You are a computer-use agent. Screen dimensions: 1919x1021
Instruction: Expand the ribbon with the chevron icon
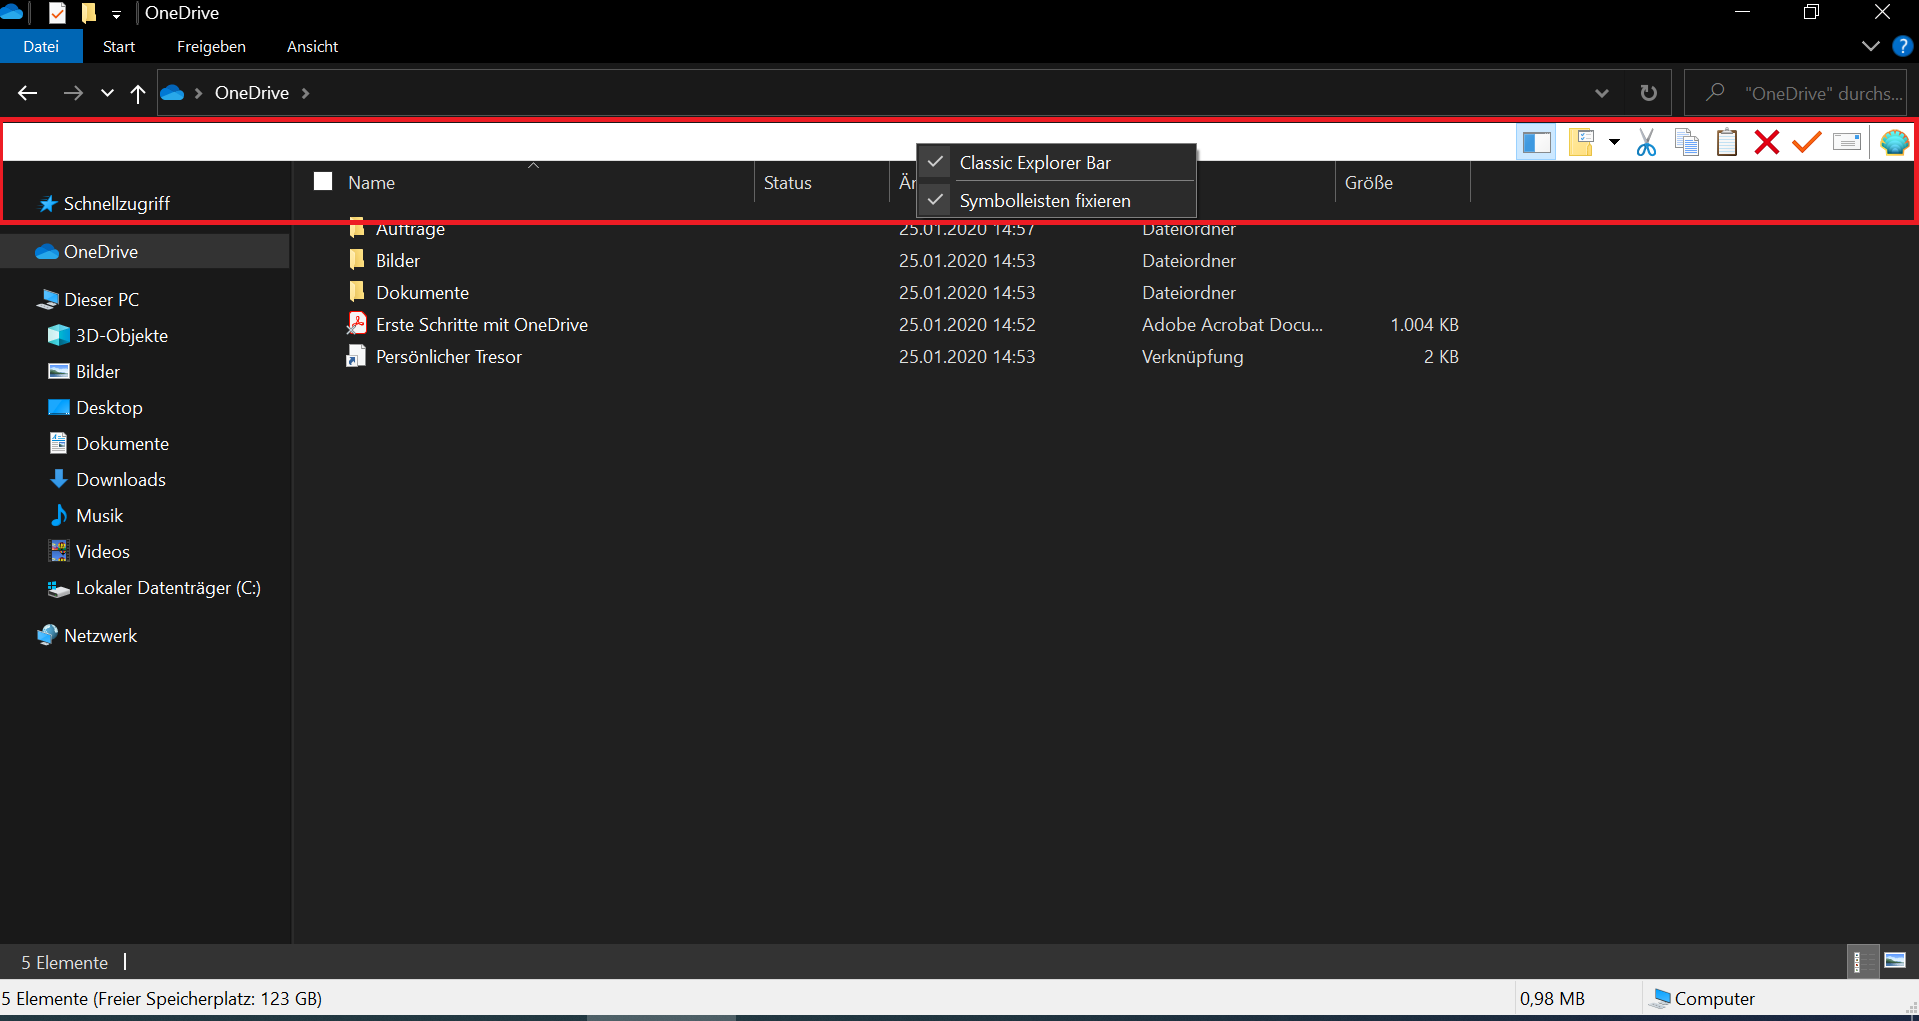coord(1870,46)
